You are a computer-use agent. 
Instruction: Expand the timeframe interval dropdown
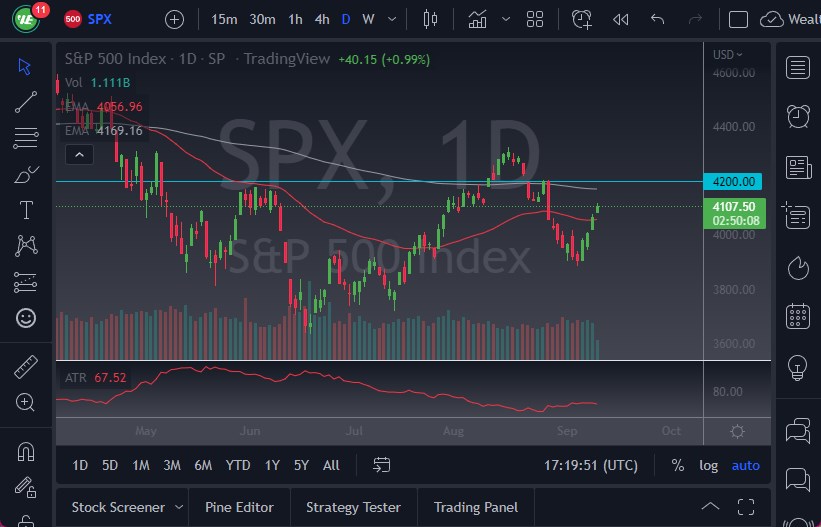pos(392,19)
